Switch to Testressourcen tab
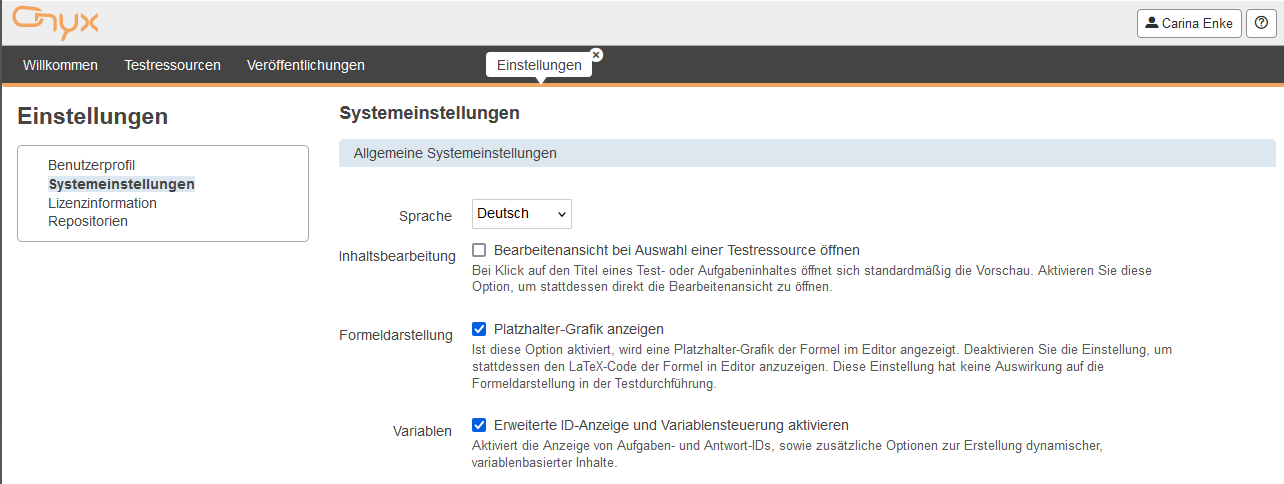The width and height of the screenshot is (1284, 484). [172, 65]
